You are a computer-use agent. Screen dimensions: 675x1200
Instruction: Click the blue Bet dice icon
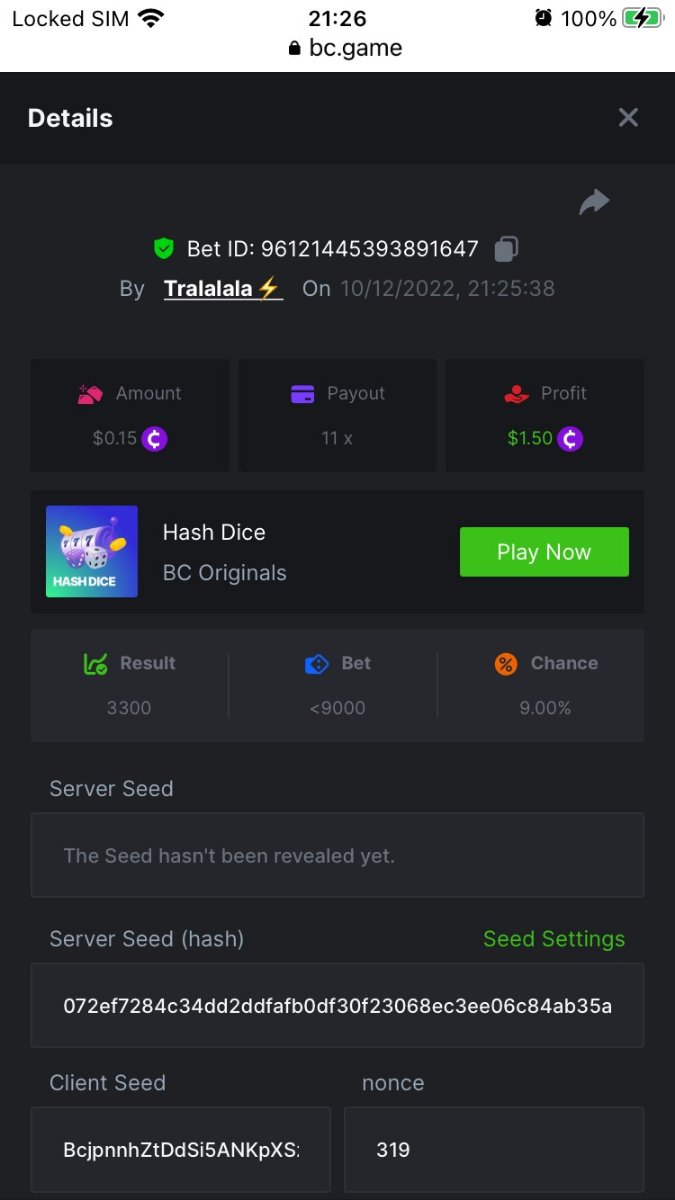[316, 663]
